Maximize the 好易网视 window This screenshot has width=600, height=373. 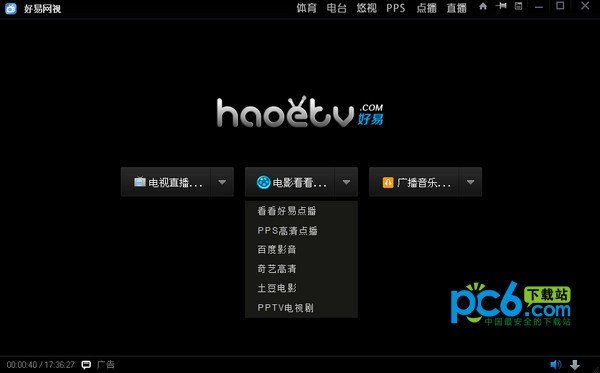pos(560,6)
